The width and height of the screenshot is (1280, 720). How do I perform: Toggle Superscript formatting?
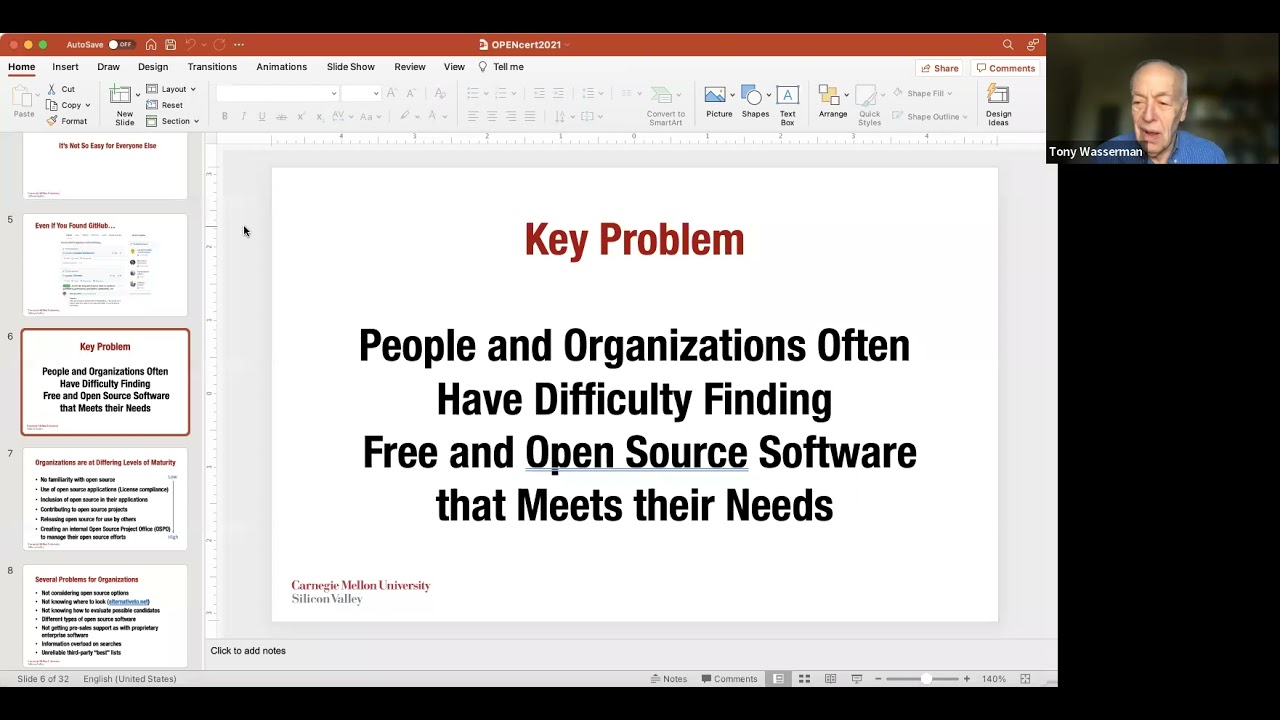click(x=301, y=116)
